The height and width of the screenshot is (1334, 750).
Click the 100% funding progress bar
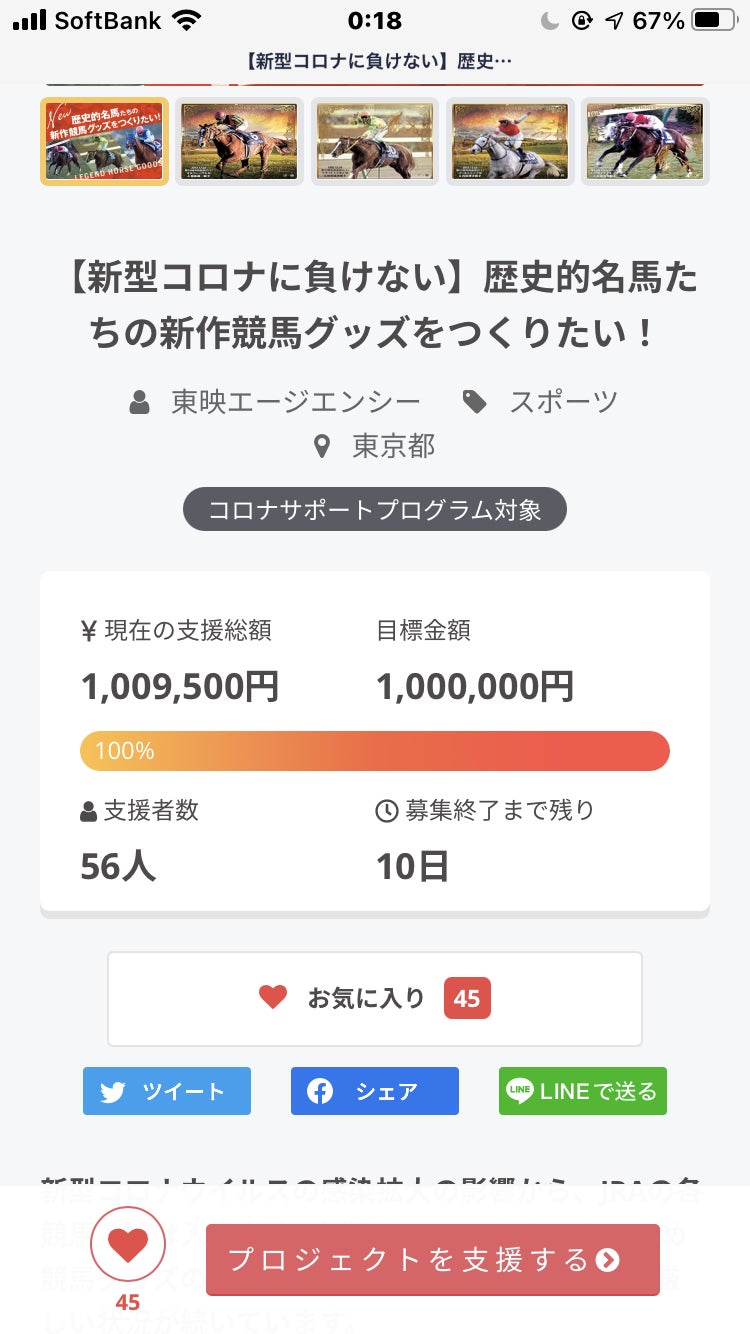[375, 751]
